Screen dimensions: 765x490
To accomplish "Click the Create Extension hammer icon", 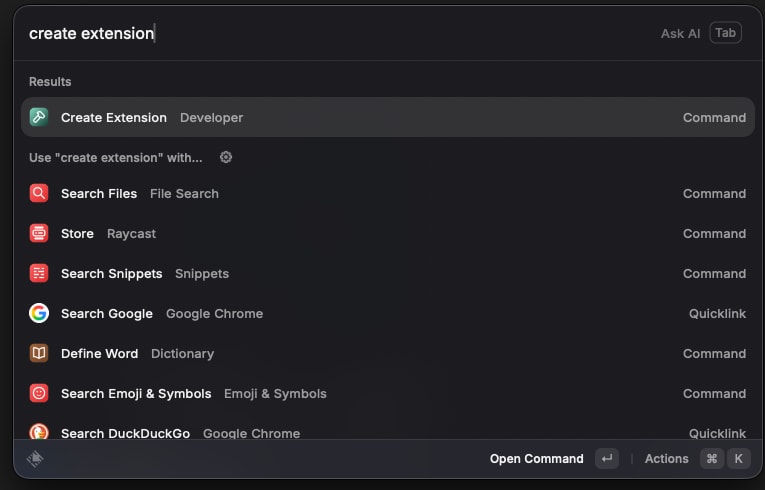I will (39, 117).
